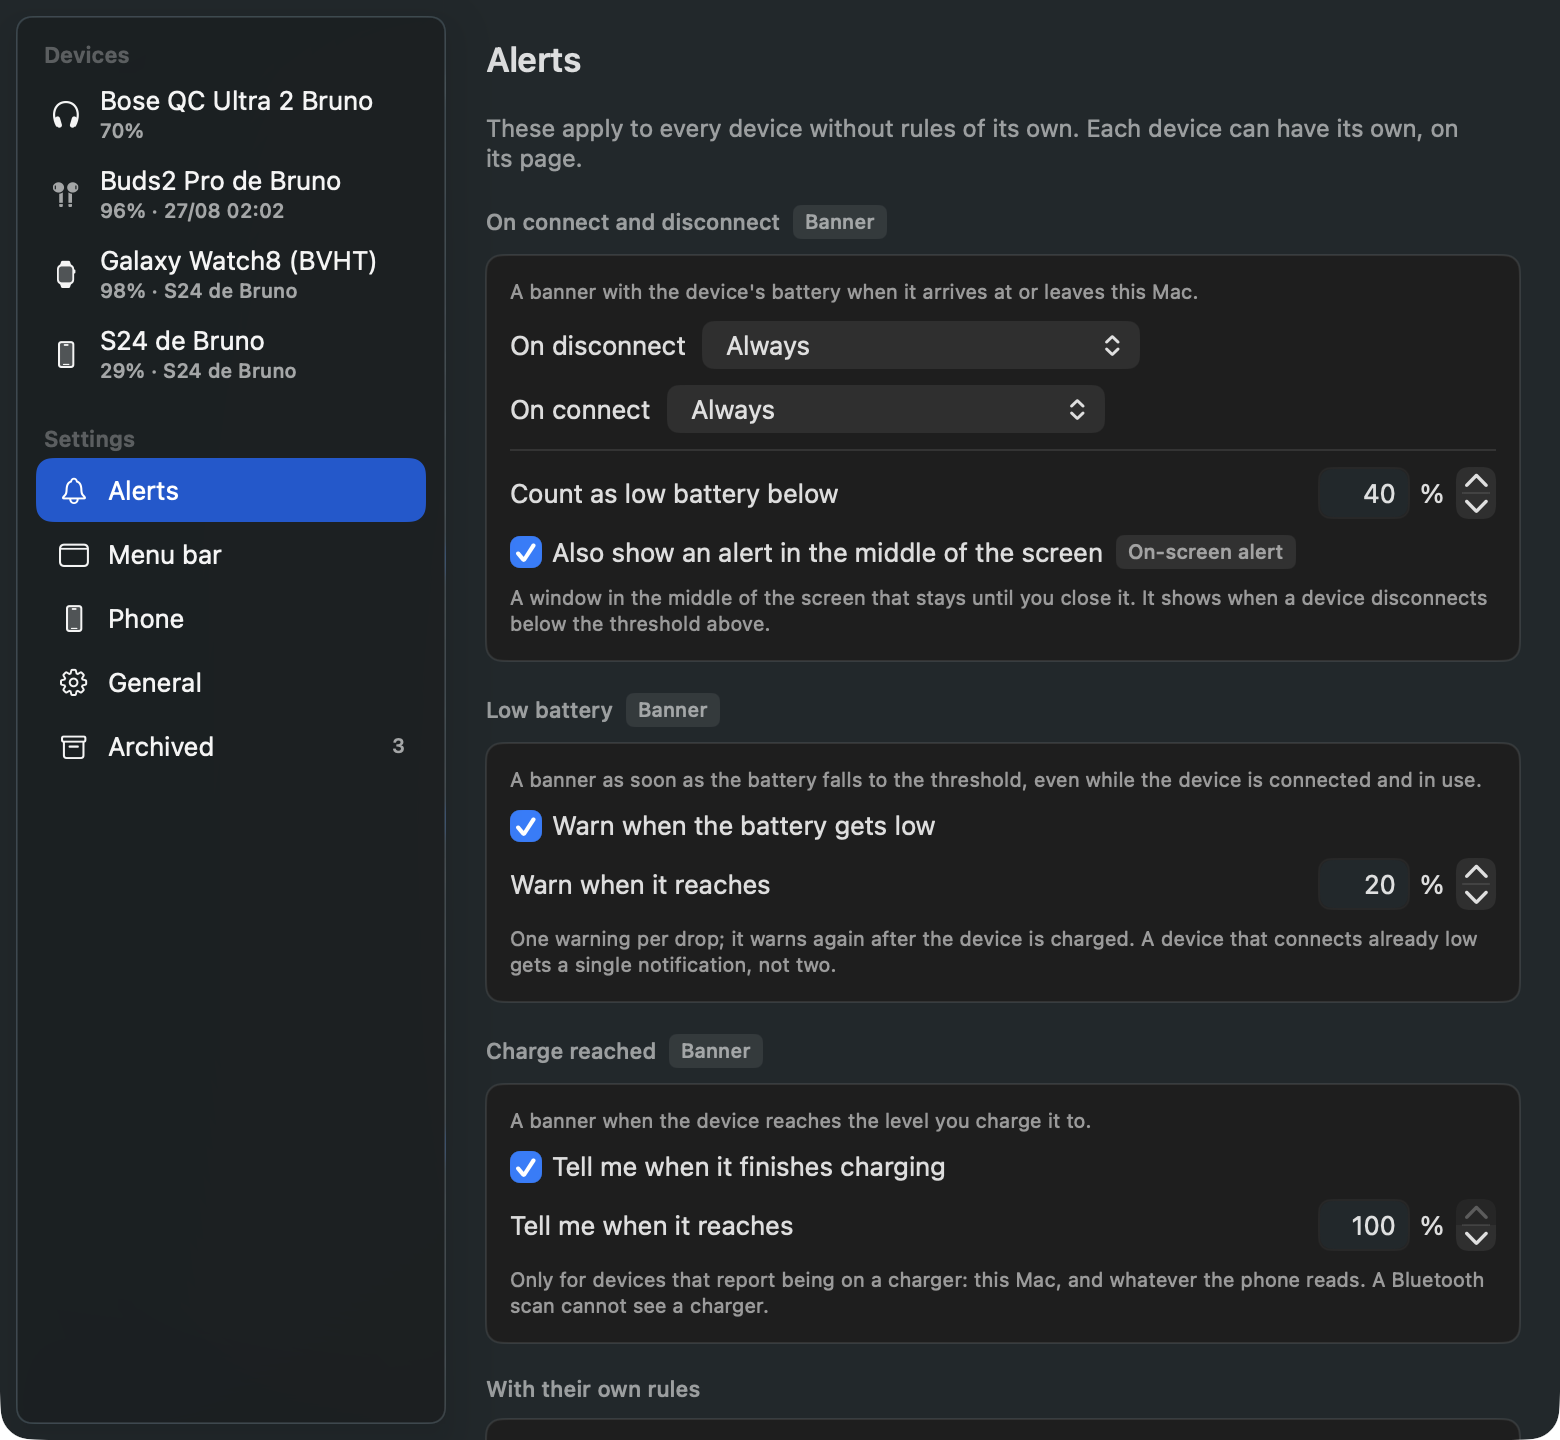Click the Banner tag next to 'Low battery'
Viewport: 1560px width, 1440px height.
pyautogui.click(x=673, y=710)
